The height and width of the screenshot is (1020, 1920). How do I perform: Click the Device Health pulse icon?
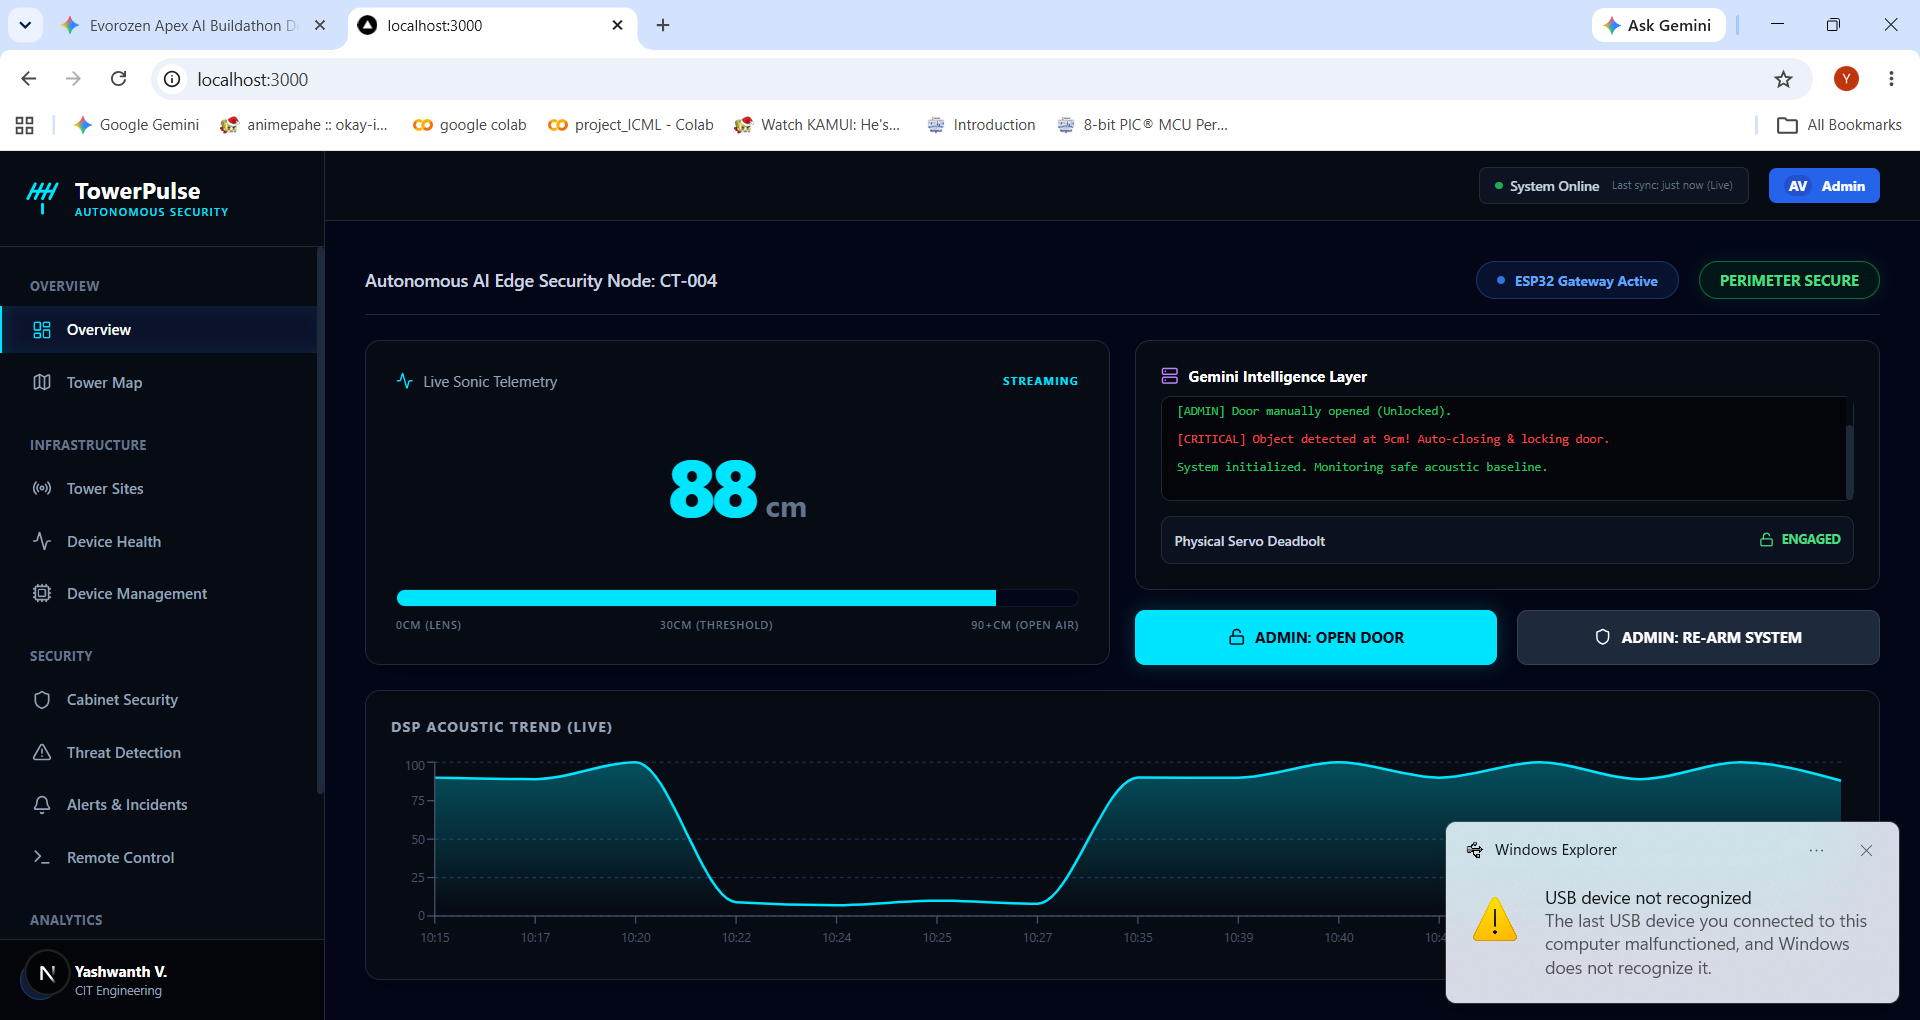coord(42,542)
